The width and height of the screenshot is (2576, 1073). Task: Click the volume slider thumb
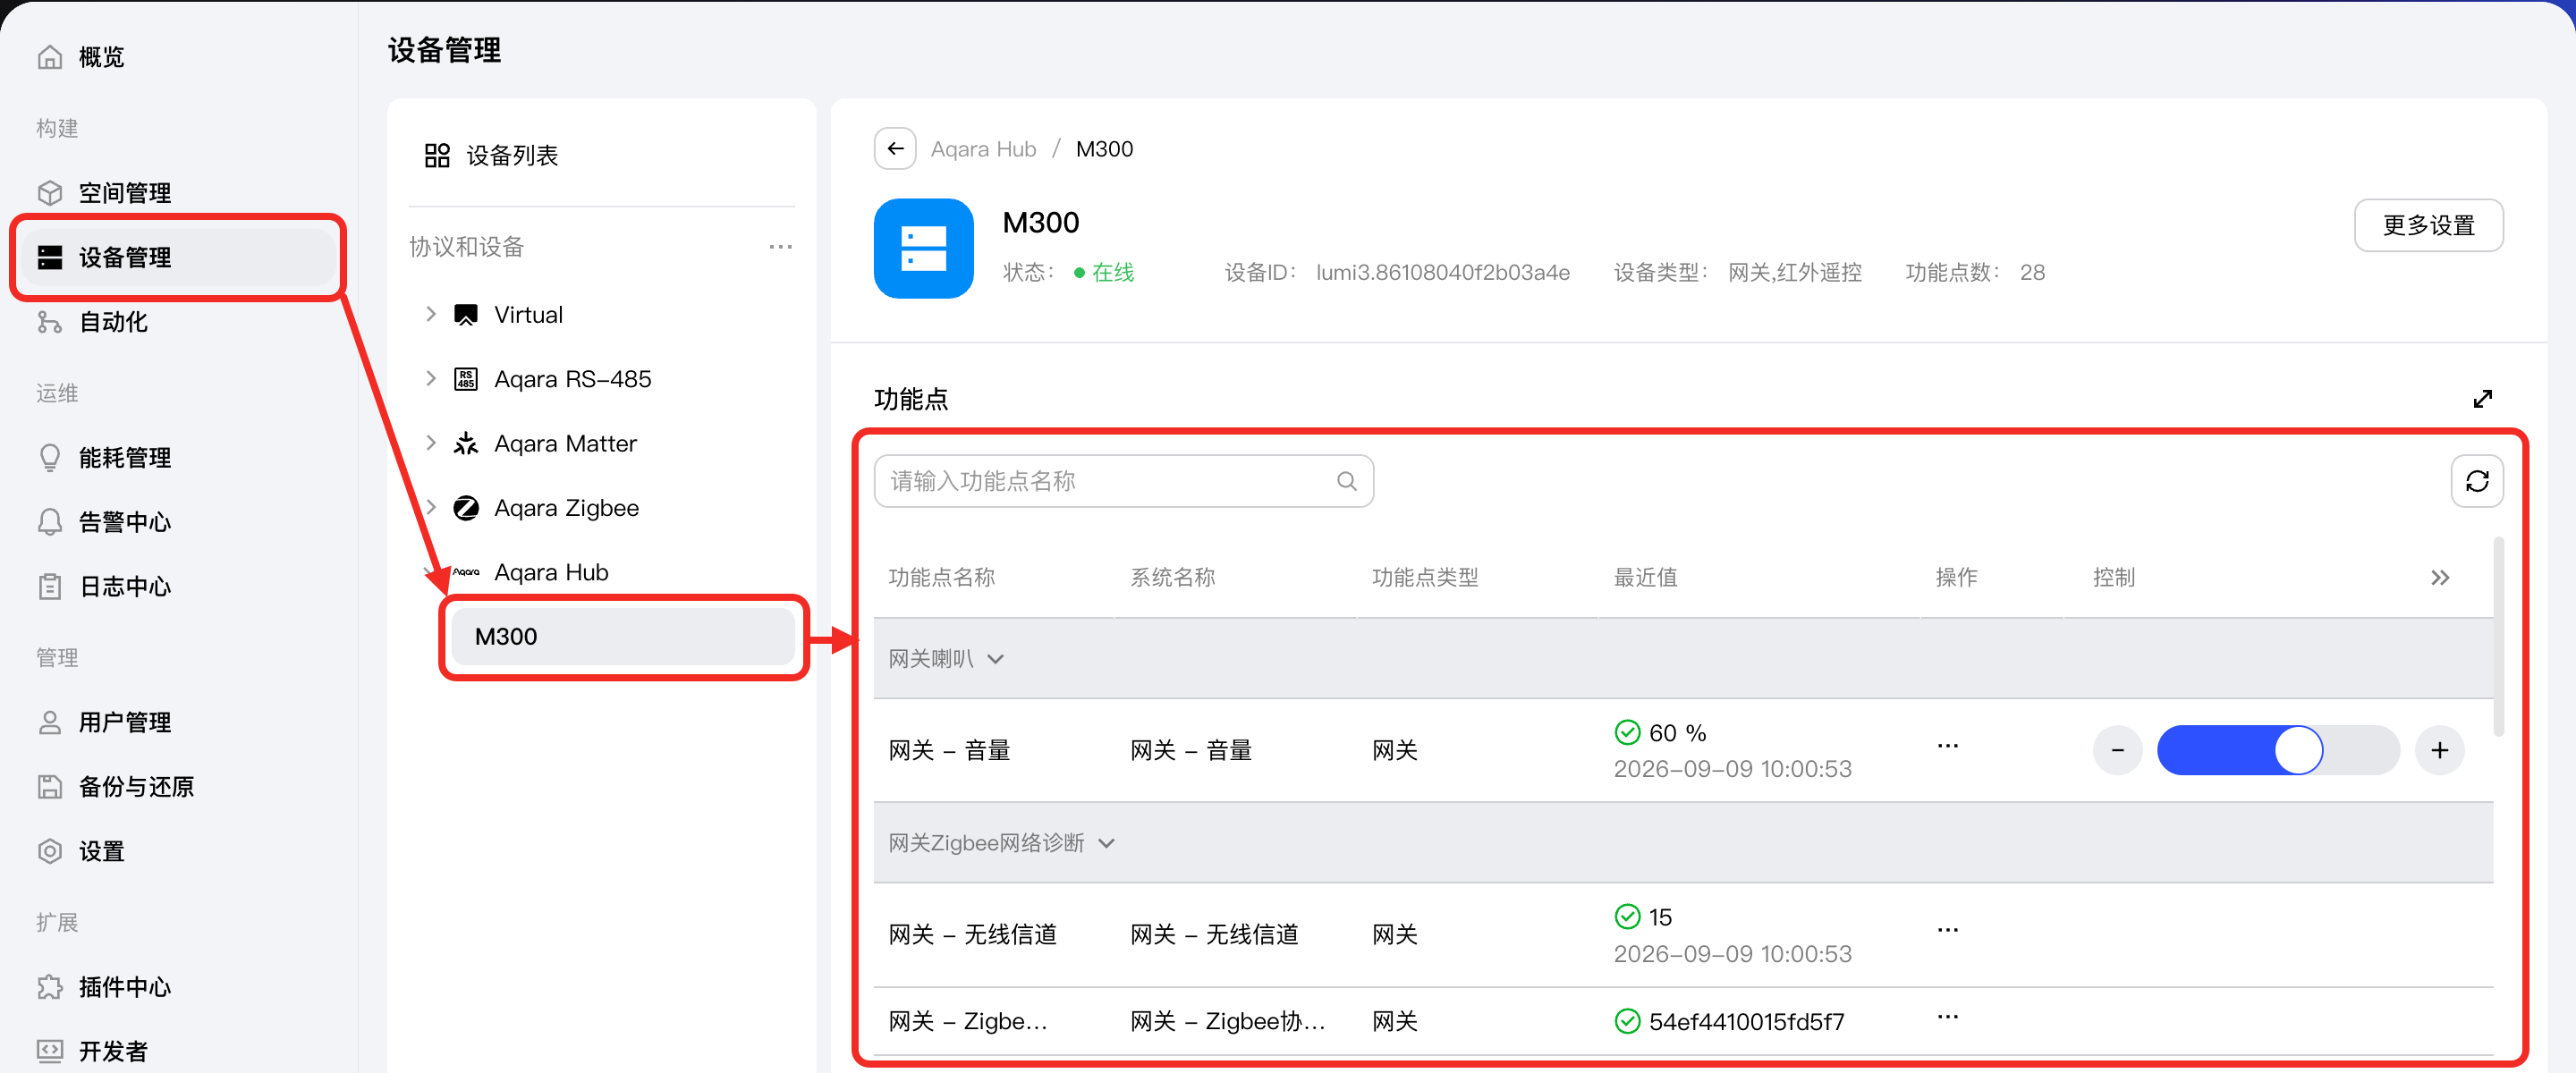(x=2298, y=750)
